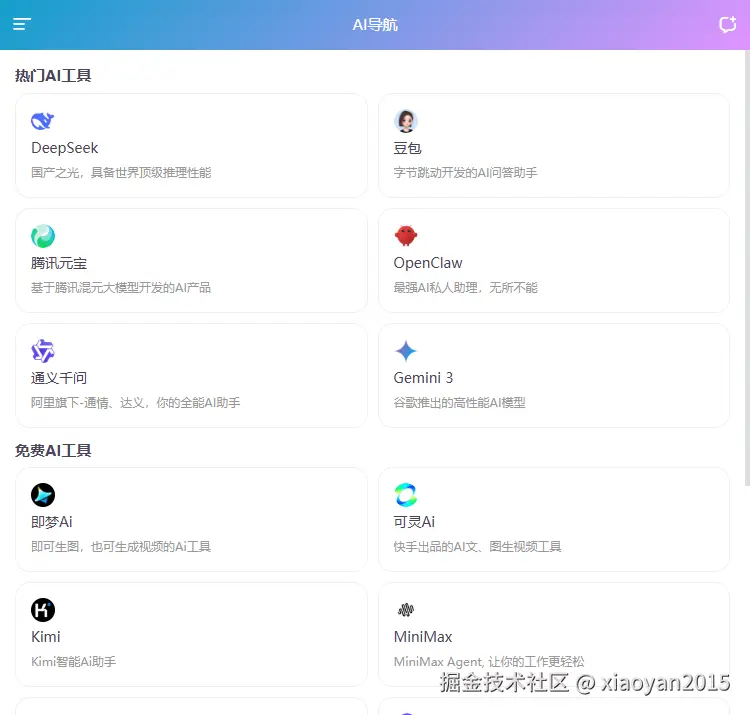This screenshot has width=750, height=715.
Task: Open the OpenClaw title
Action: [x=428, y=263]
